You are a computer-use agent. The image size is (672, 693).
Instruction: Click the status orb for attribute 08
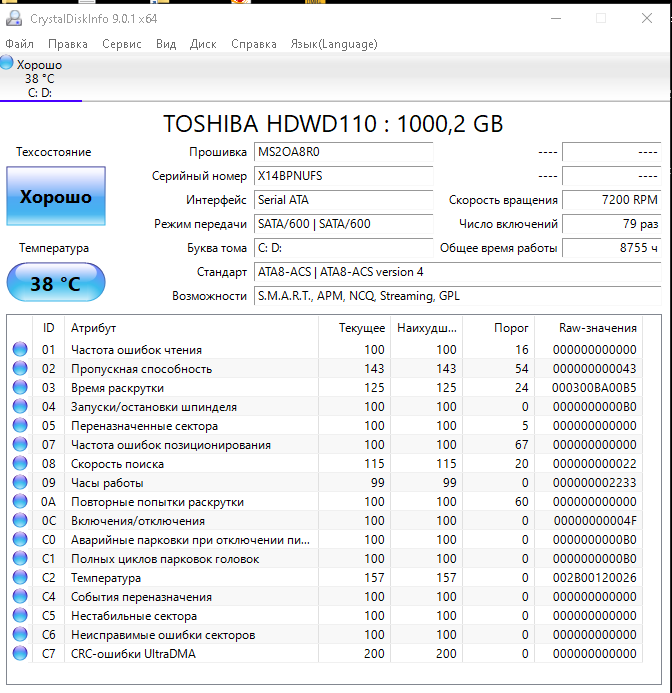pyautogui.click(x=20, y=463)
